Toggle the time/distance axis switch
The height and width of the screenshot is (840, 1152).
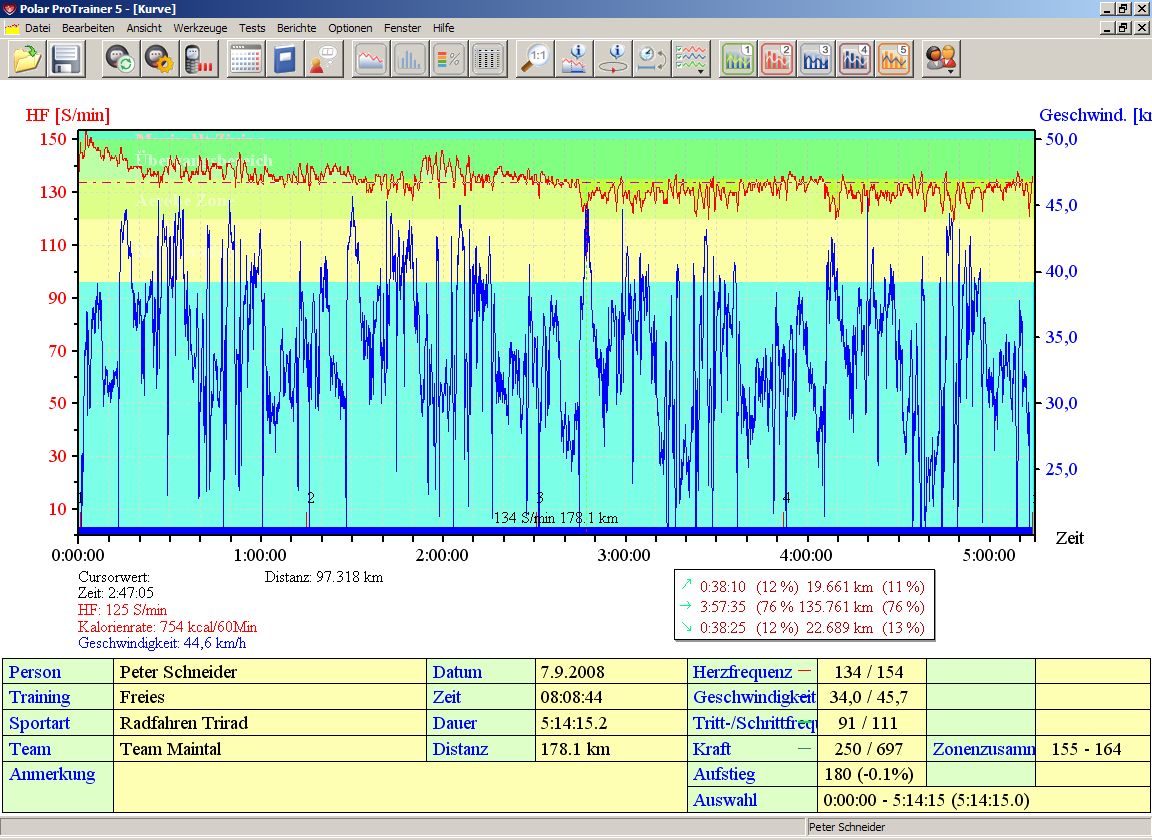pyautogui.click(x=652, y=59)
